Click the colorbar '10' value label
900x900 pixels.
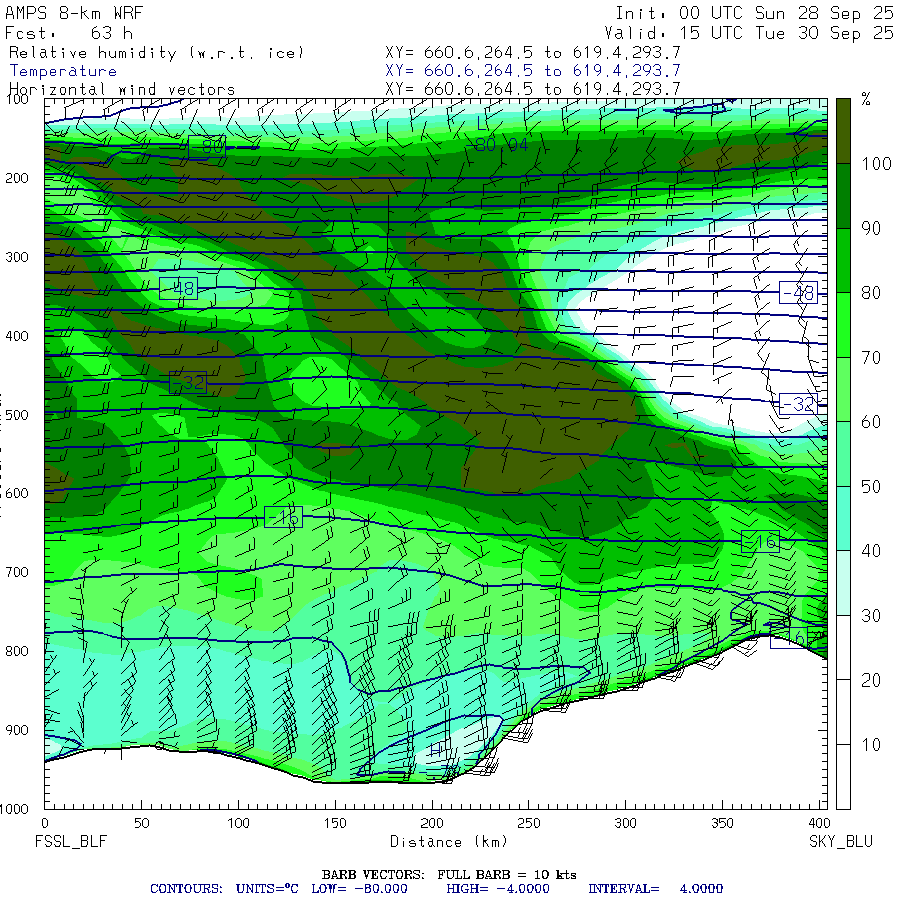click(x=871, y=745)
